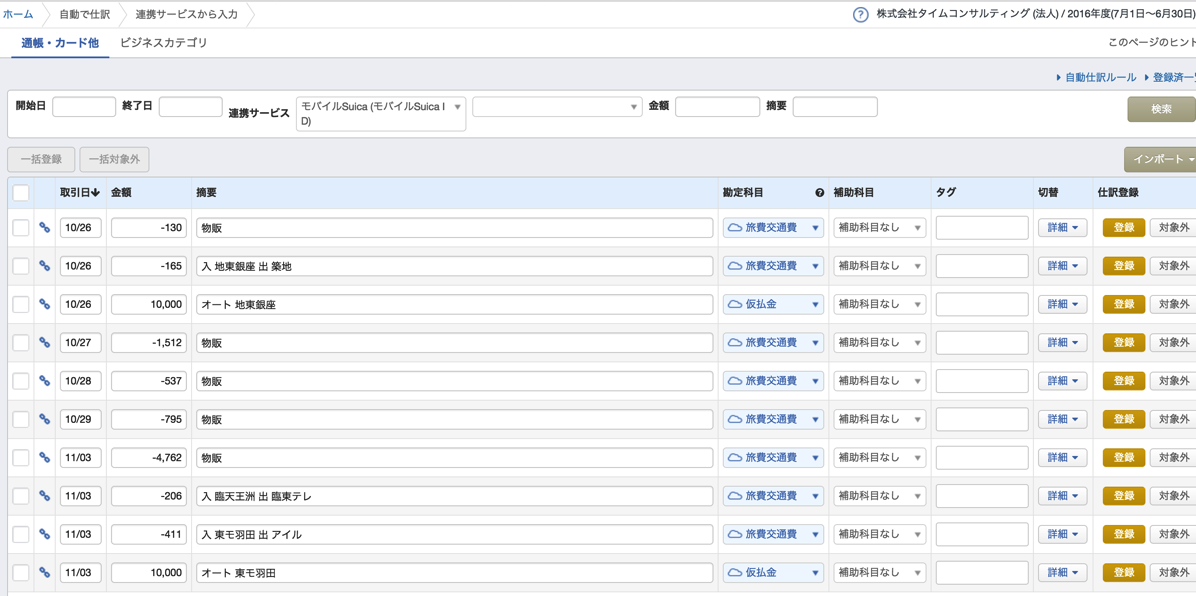Click the link icon for 10/29 -795 row
1196x596 pixels.
(44, 419)
